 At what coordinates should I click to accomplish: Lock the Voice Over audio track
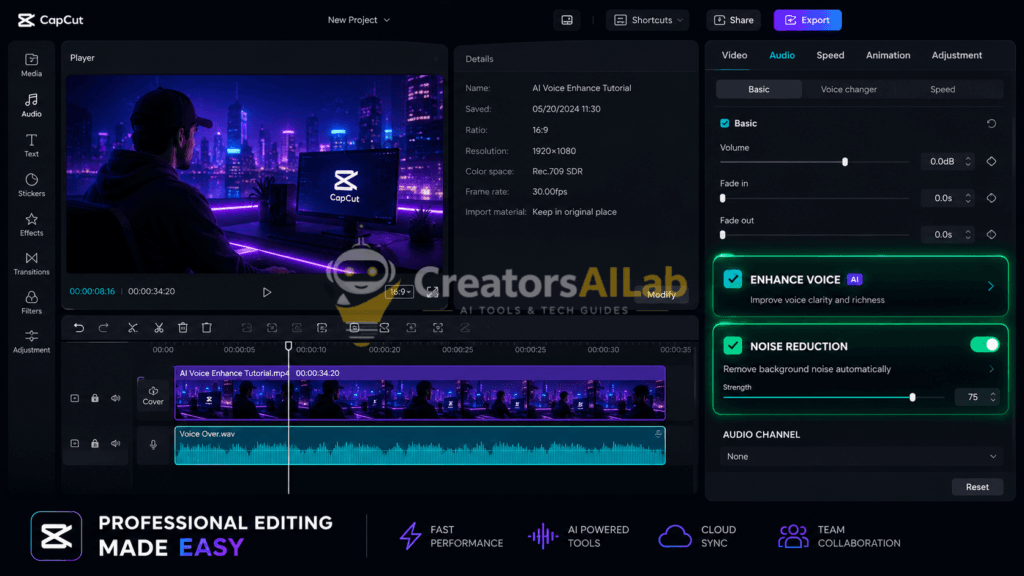(95, 443)
